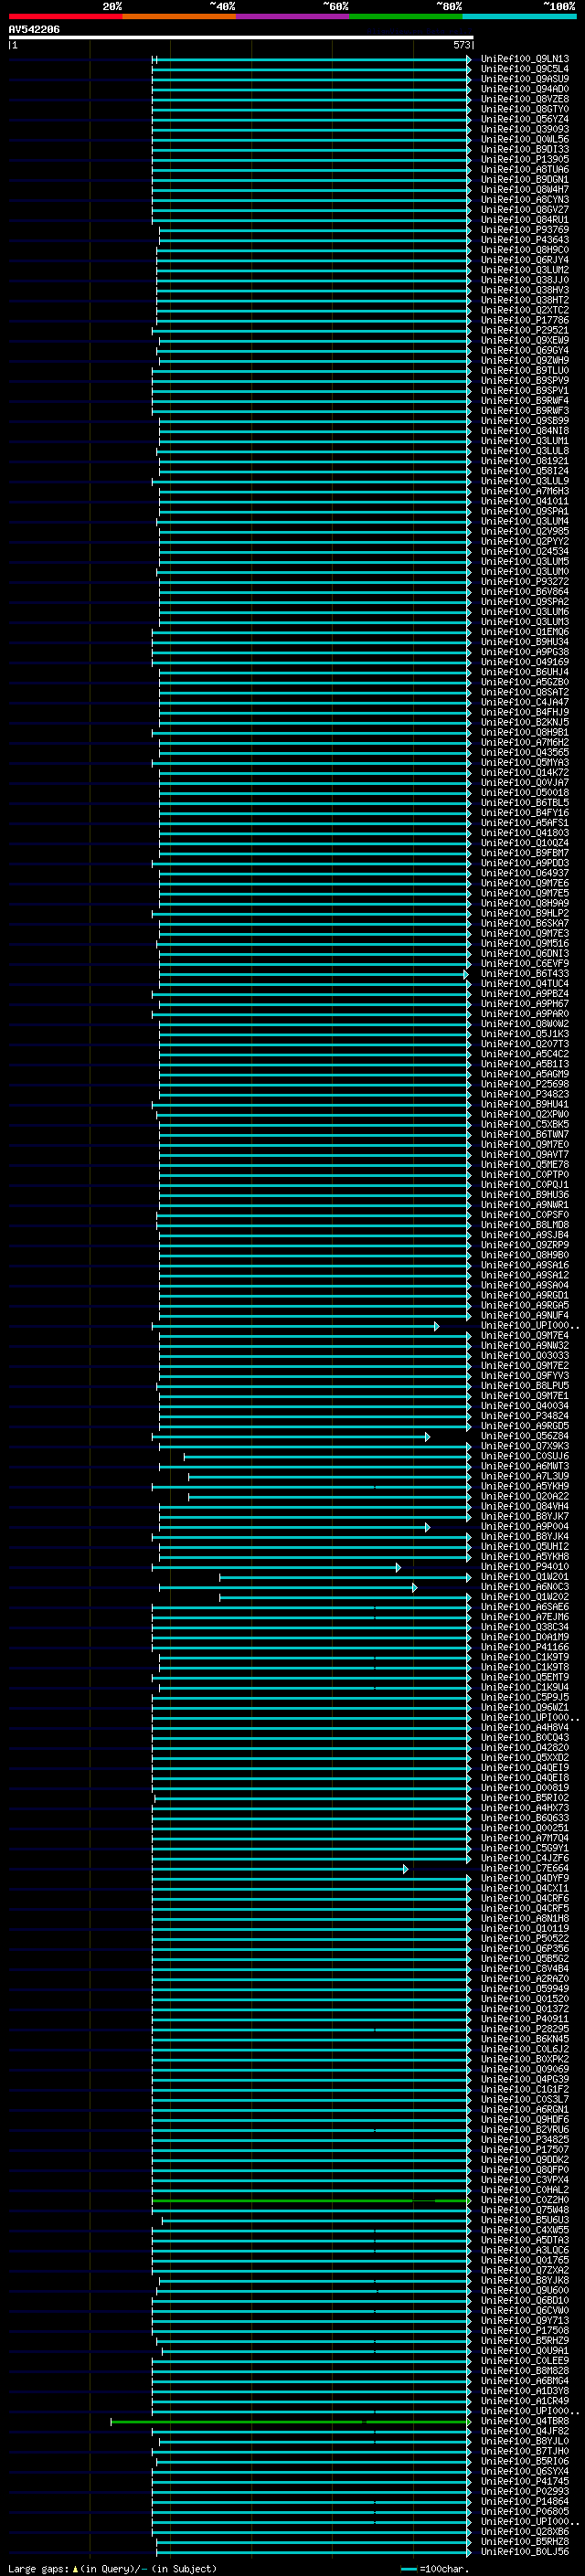585x2576 pixels.
Task: Select label UniRef100_B9RWF4
Action: (x=525, y=400)
